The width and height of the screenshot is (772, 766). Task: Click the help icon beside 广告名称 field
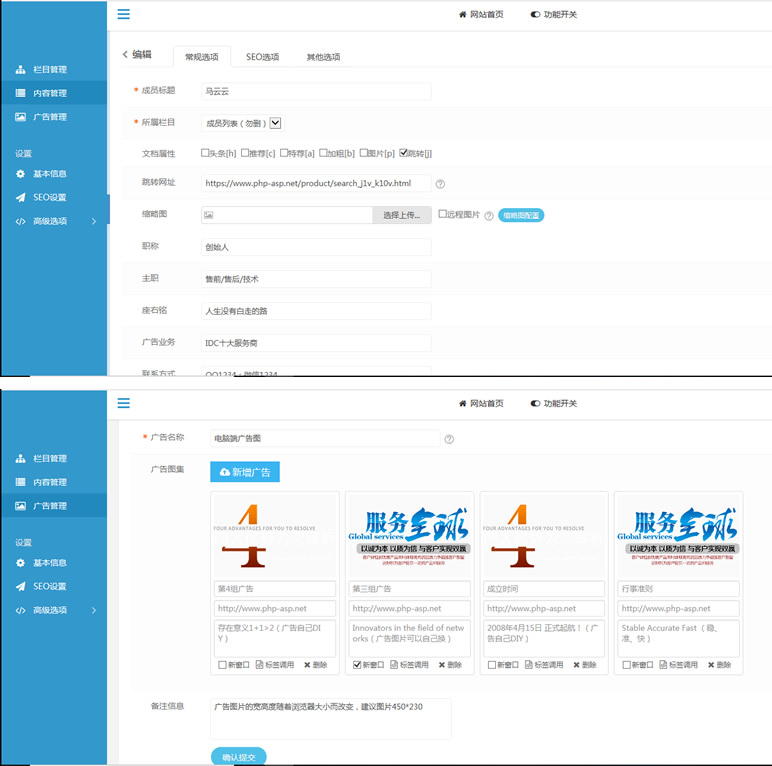pyautogui.click(x=449, y=439)
